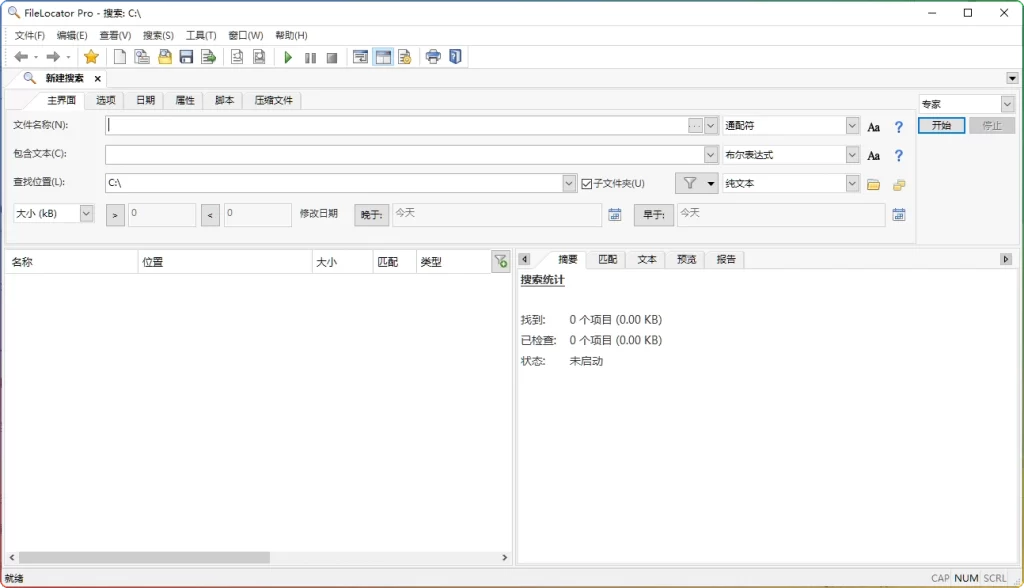Expand the 布尔表达式 dropdown
The image size is (1024, 588).
coord(851,154)
